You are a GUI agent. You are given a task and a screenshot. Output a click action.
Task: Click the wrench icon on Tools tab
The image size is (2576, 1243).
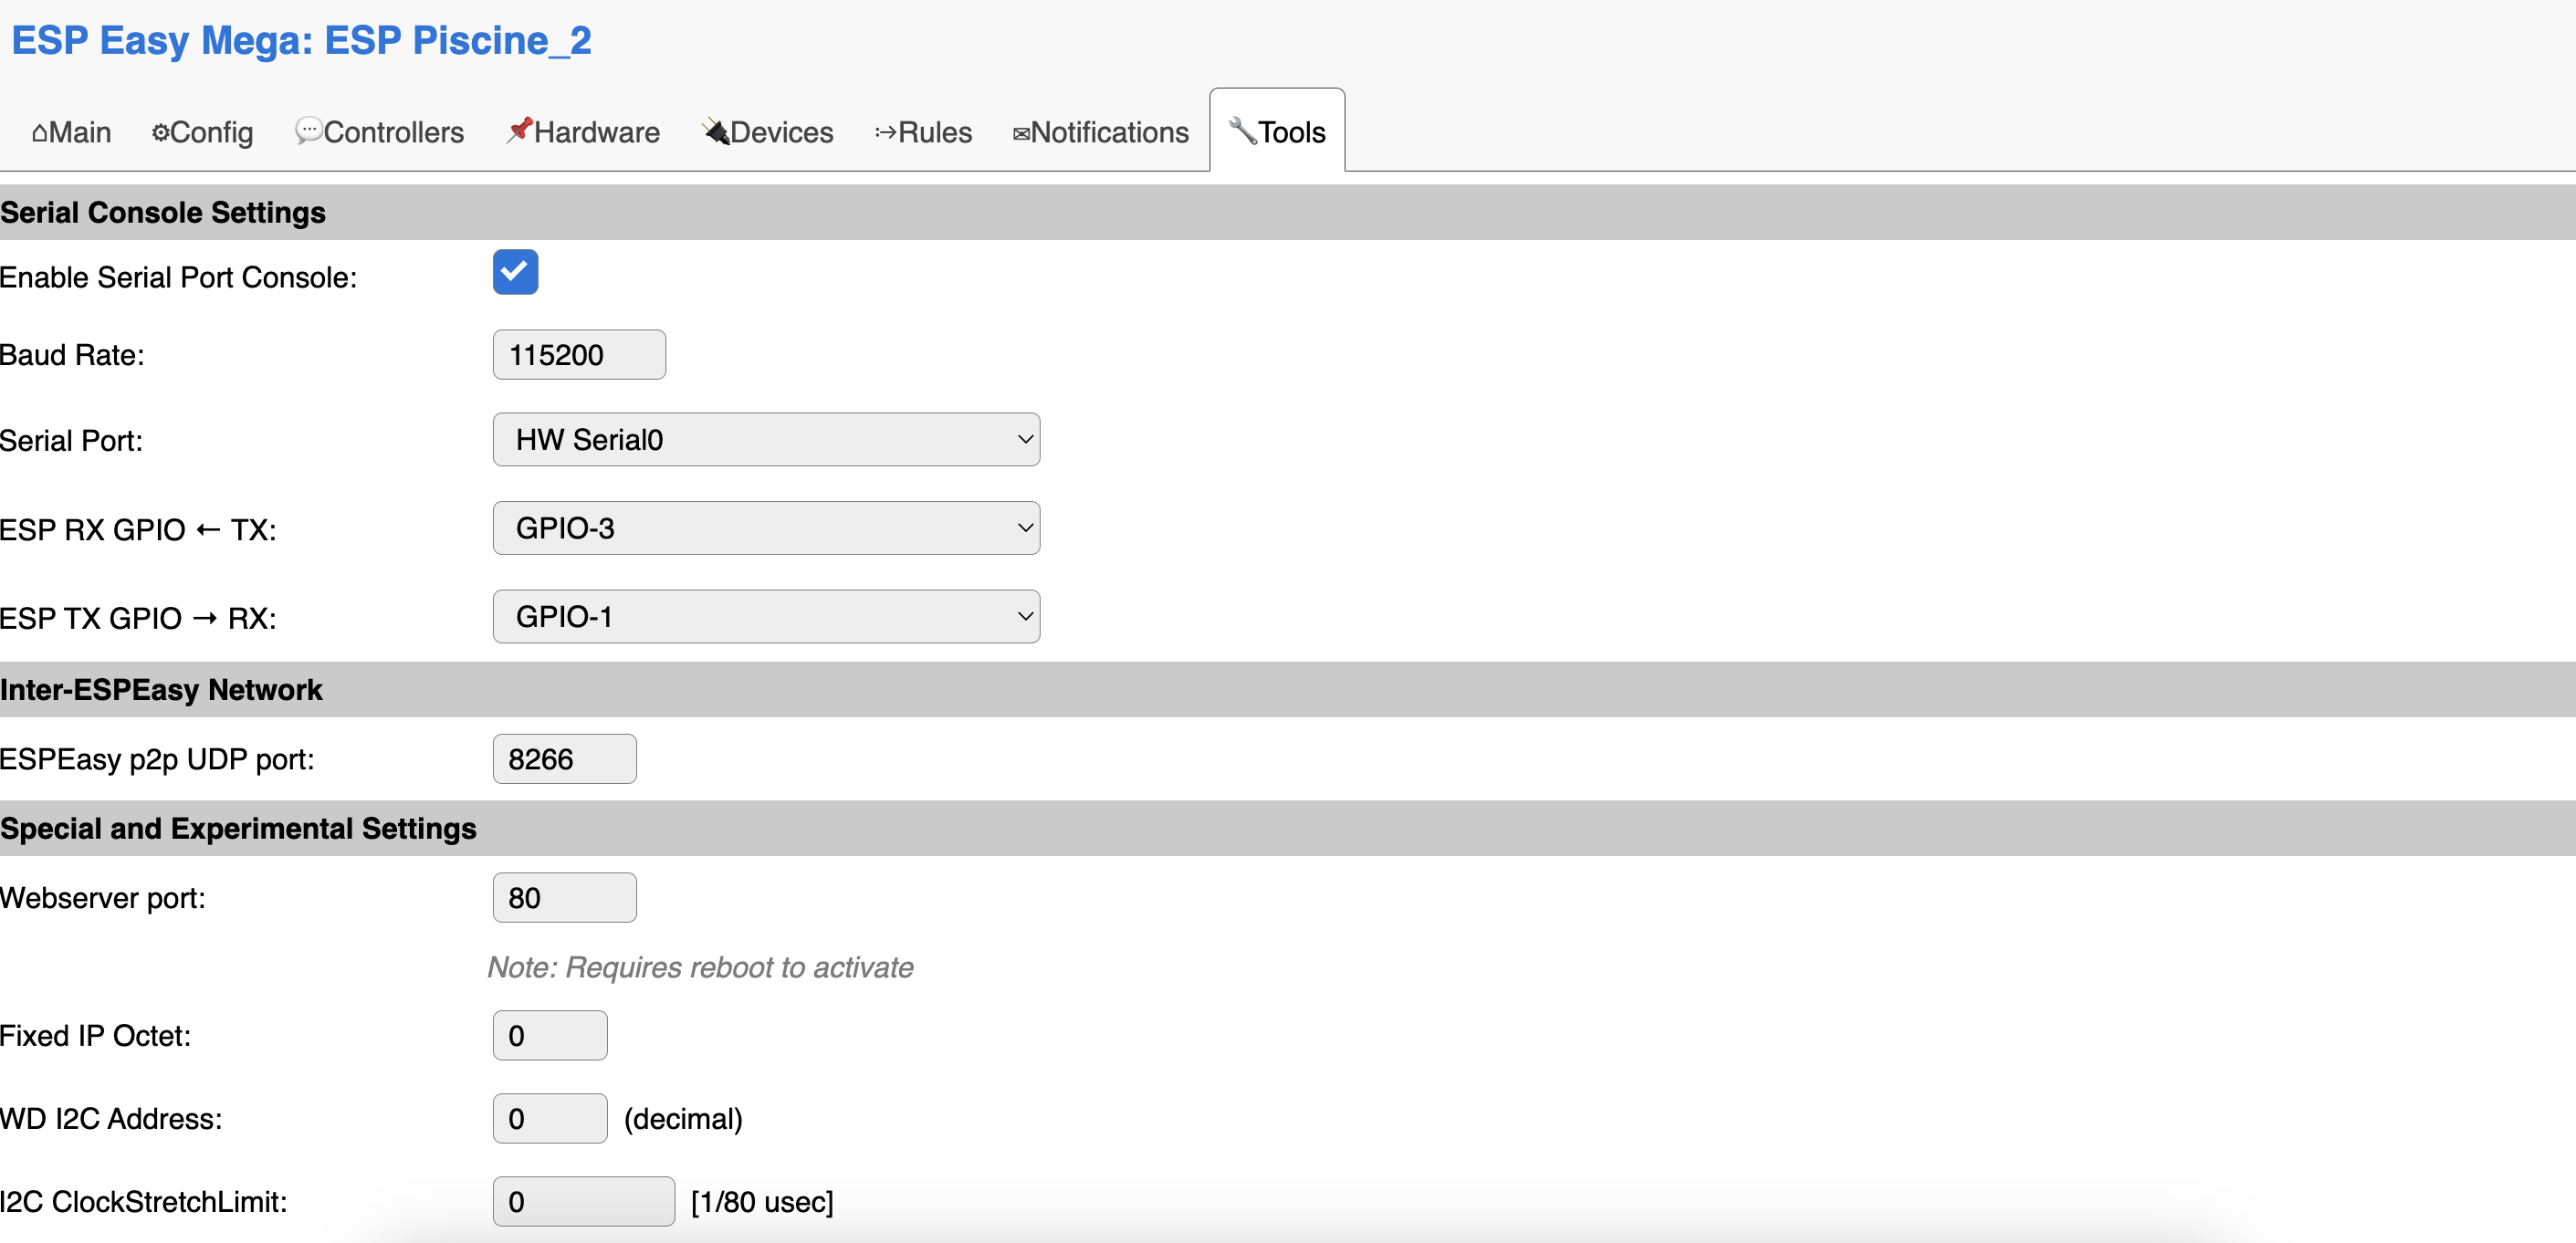point(1243,131)
